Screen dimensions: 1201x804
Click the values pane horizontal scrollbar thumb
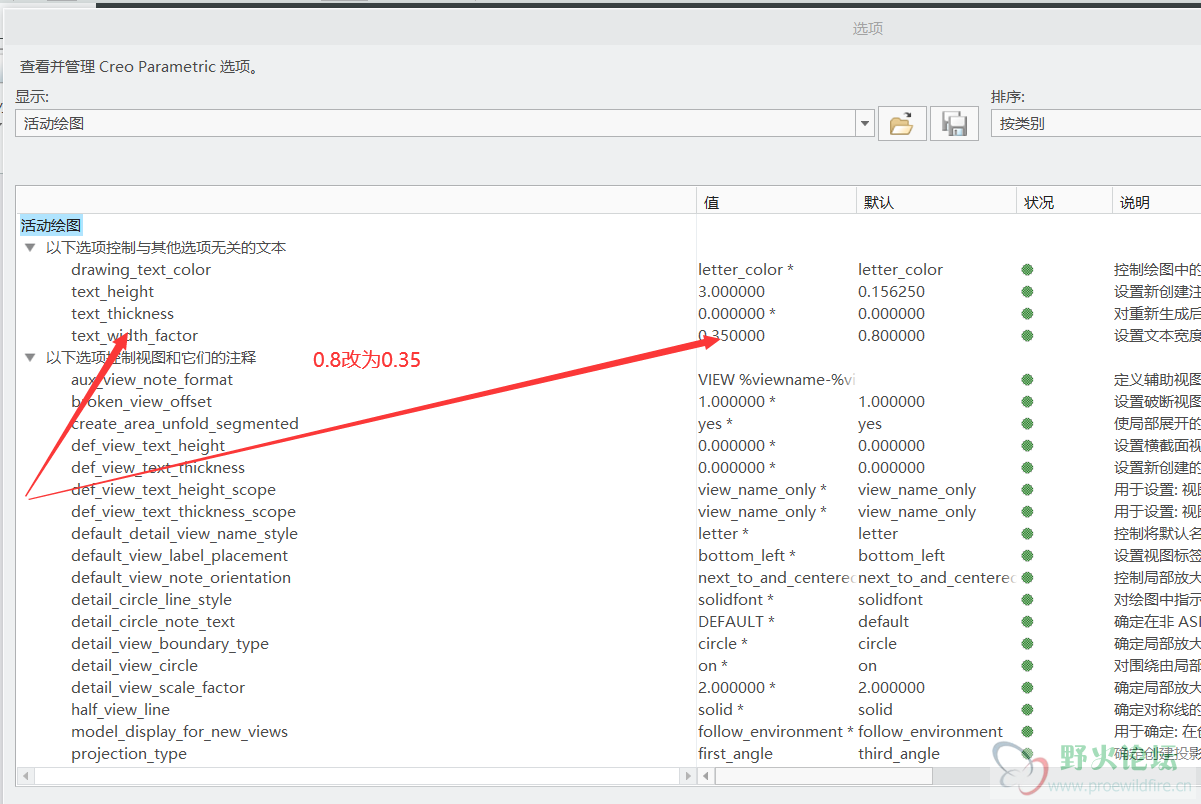coord(824,776)
